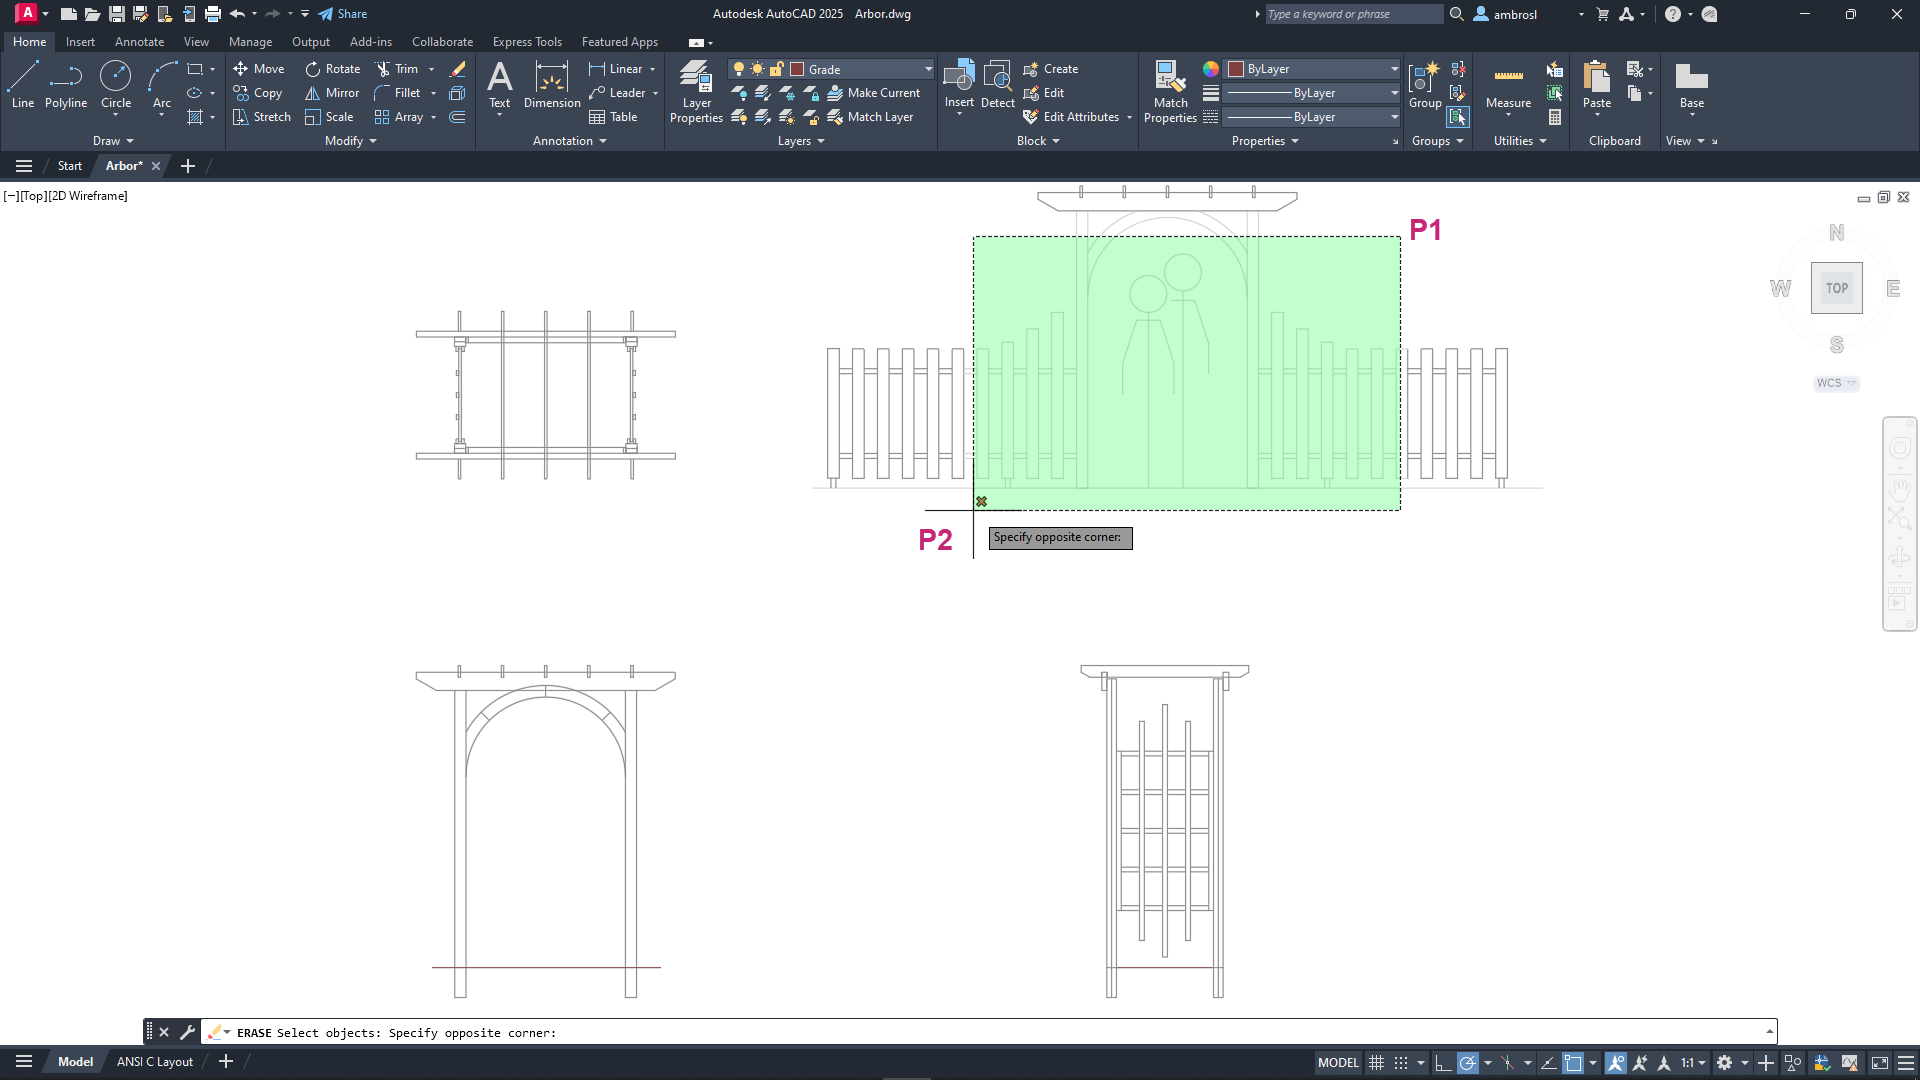Click the ByLayer object color swatch
Screen dimensions: 1920x1080
click(x=1236, y=69)
